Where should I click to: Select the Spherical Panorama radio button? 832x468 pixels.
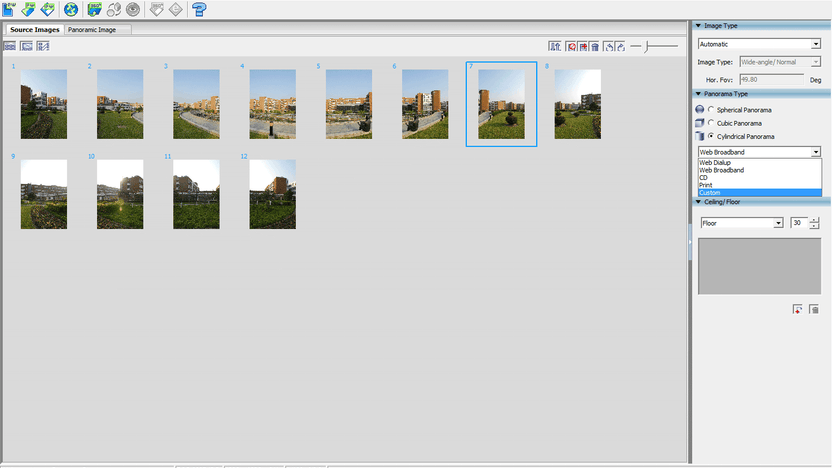[x=711, y=109]
